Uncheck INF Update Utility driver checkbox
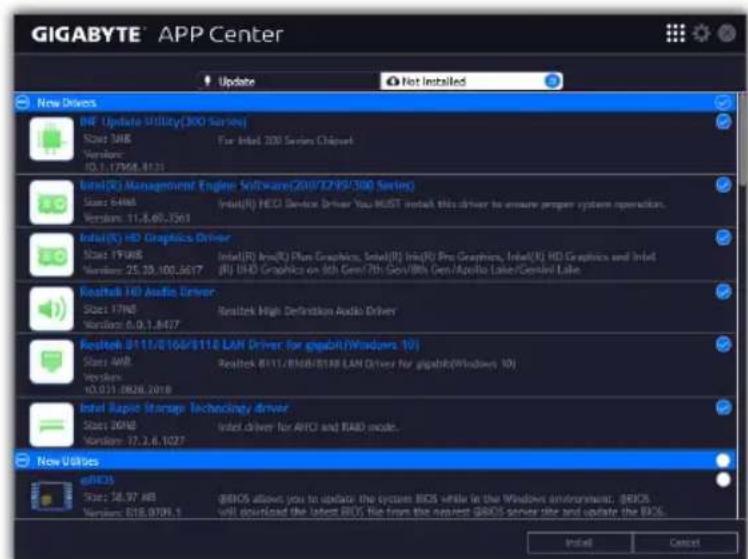Image resolution: width=748 pixels, height=559 pixels. (723, 122)
